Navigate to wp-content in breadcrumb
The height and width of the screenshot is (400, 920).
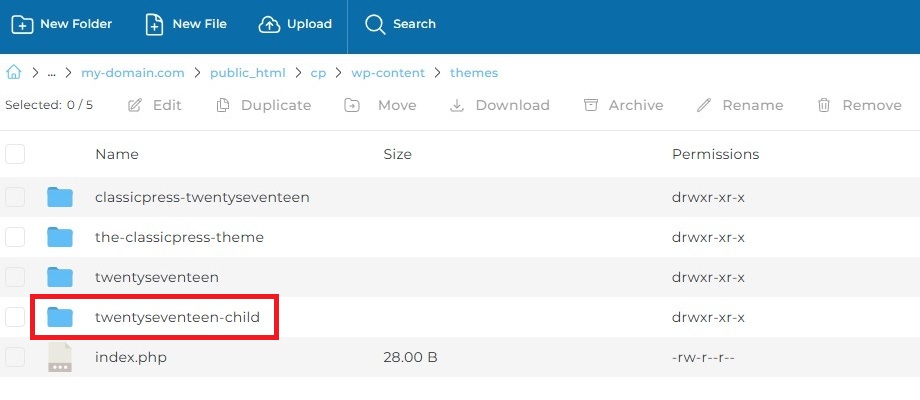click(x=388, y=73)
